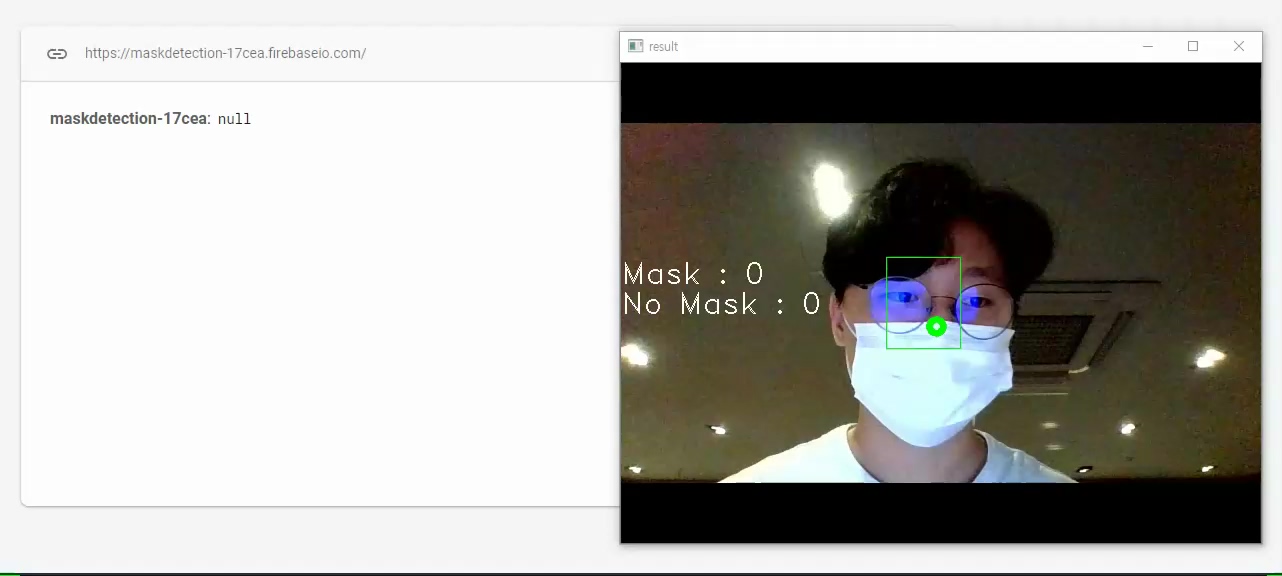Minimize the result window
Image resolution: width=1282 pixels, height=576 pixels.
[x=1148, y=46]
